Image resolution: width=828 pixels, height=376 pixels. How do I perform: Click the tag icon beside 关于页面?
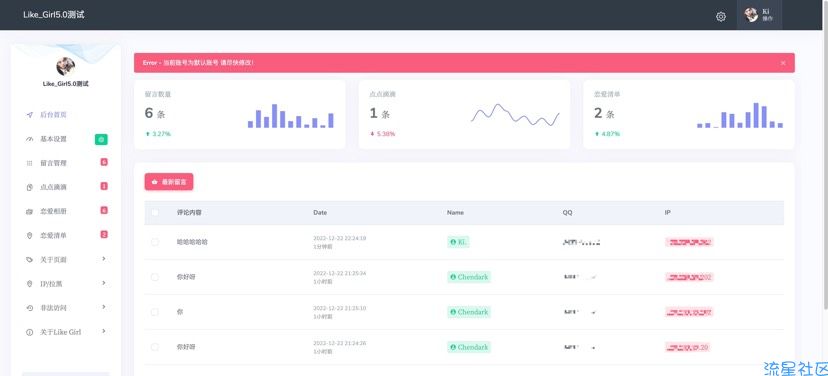coord(30,260)
